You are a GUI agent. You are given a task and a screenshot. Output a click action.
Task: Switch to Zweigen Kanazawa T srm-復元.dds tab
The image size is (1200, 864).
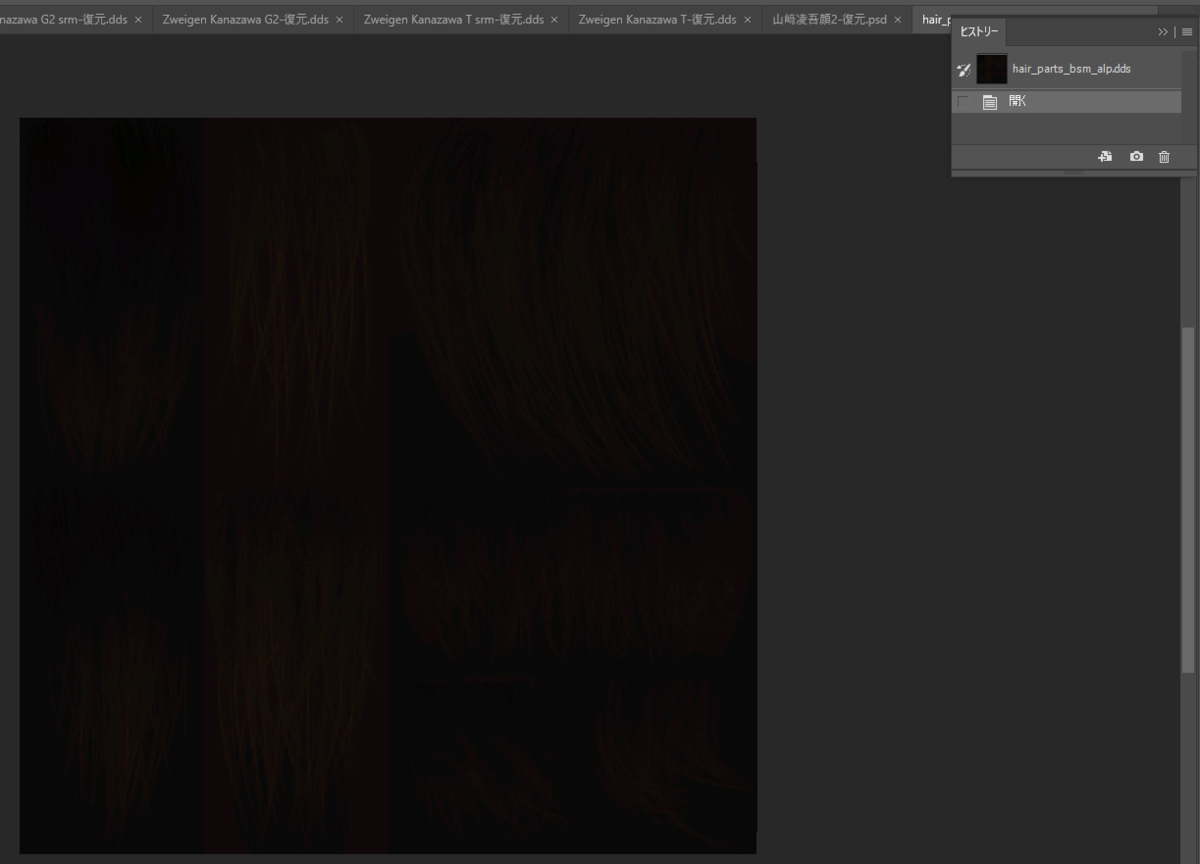[x=454, y=19]
